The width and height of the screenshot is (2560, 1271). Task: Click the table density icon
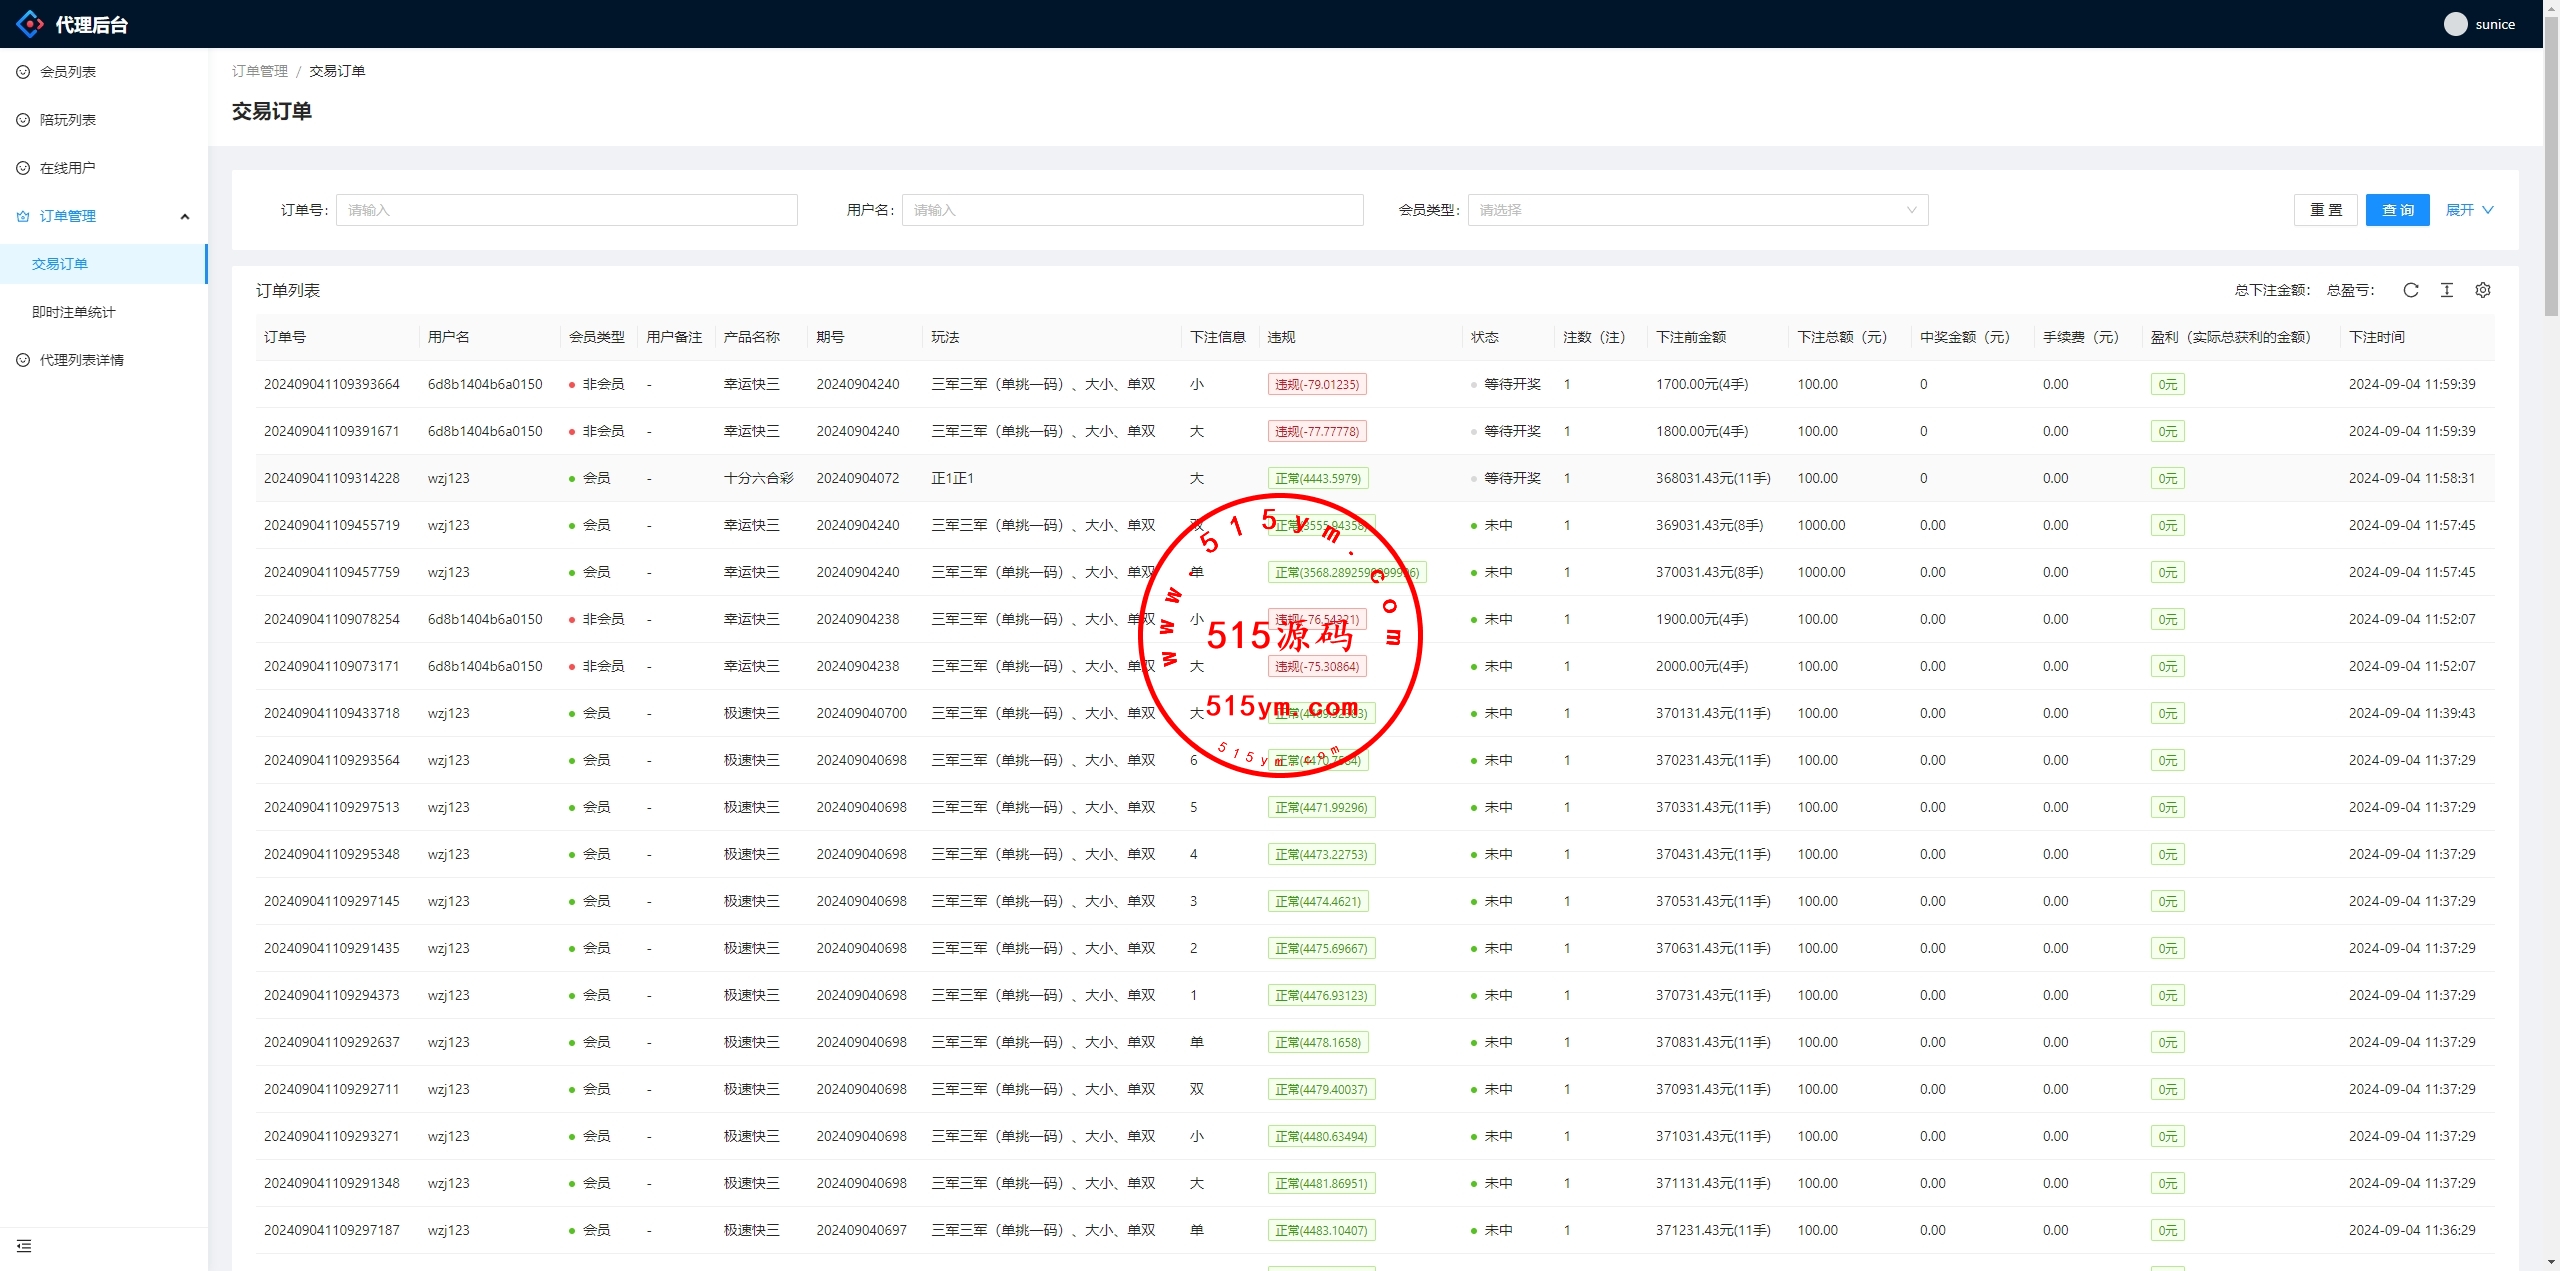pyautogui.click(x=2447, y=290)
